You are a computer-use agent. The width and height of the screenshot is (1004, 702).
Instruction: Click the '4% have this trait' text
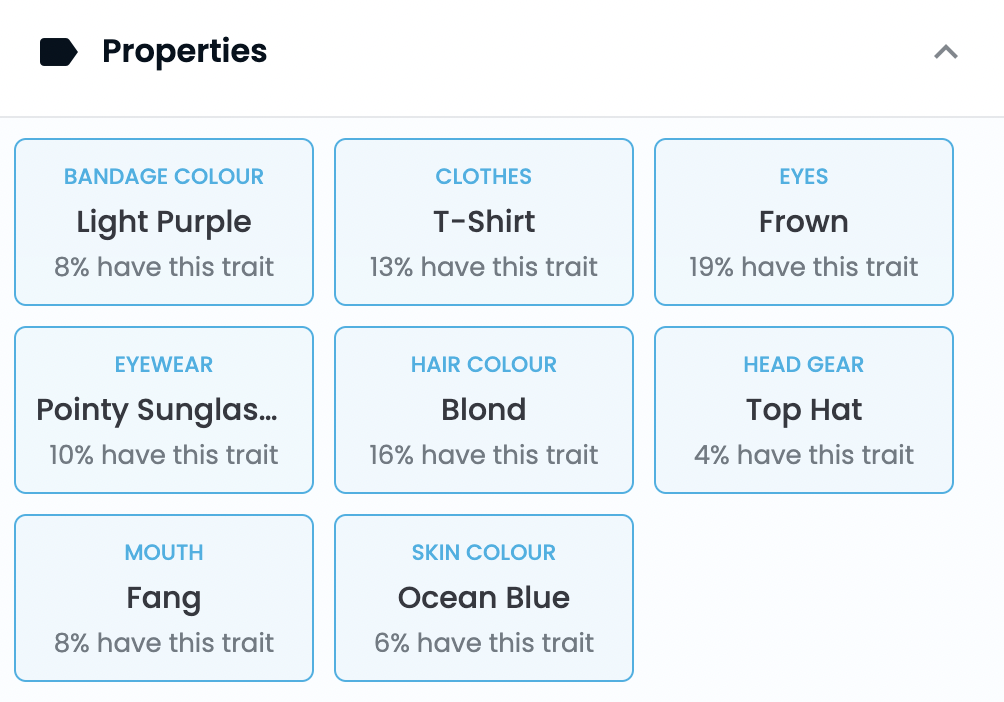pyautogui.click(x=804, y=455)
